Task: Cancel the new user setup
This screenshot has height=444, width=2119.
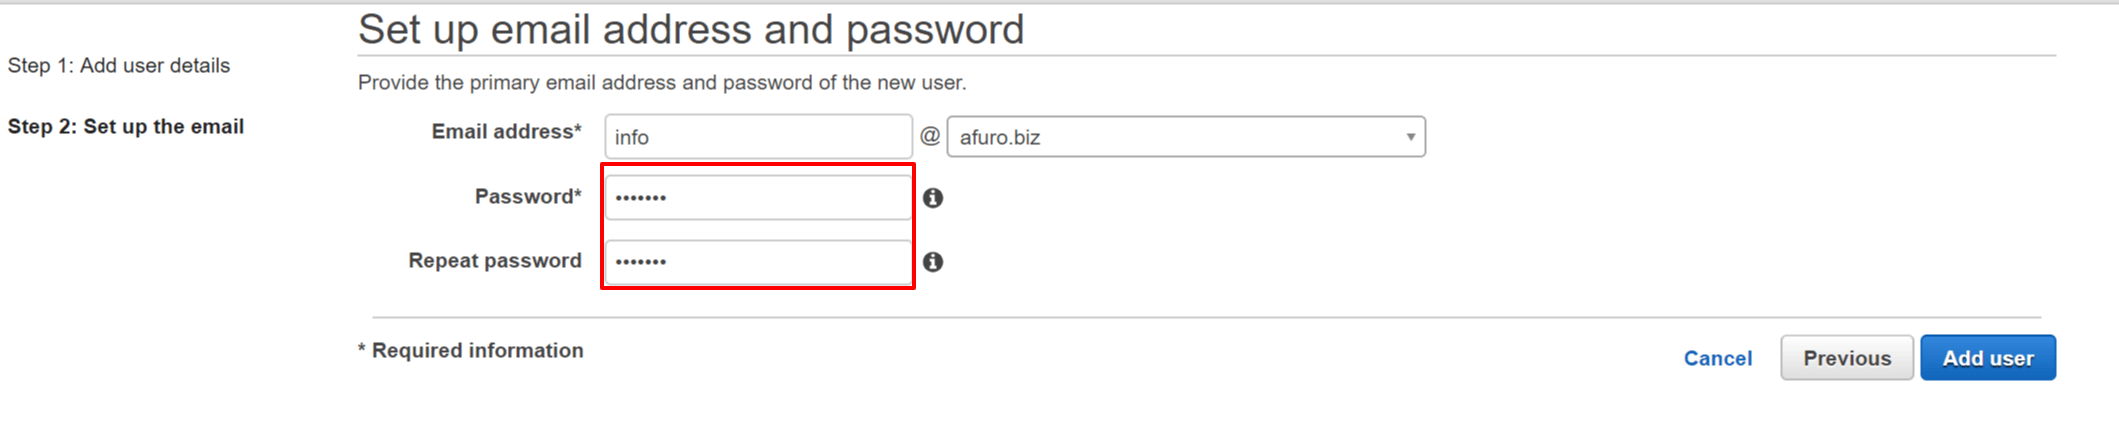Action: [x=1717, y=359]
